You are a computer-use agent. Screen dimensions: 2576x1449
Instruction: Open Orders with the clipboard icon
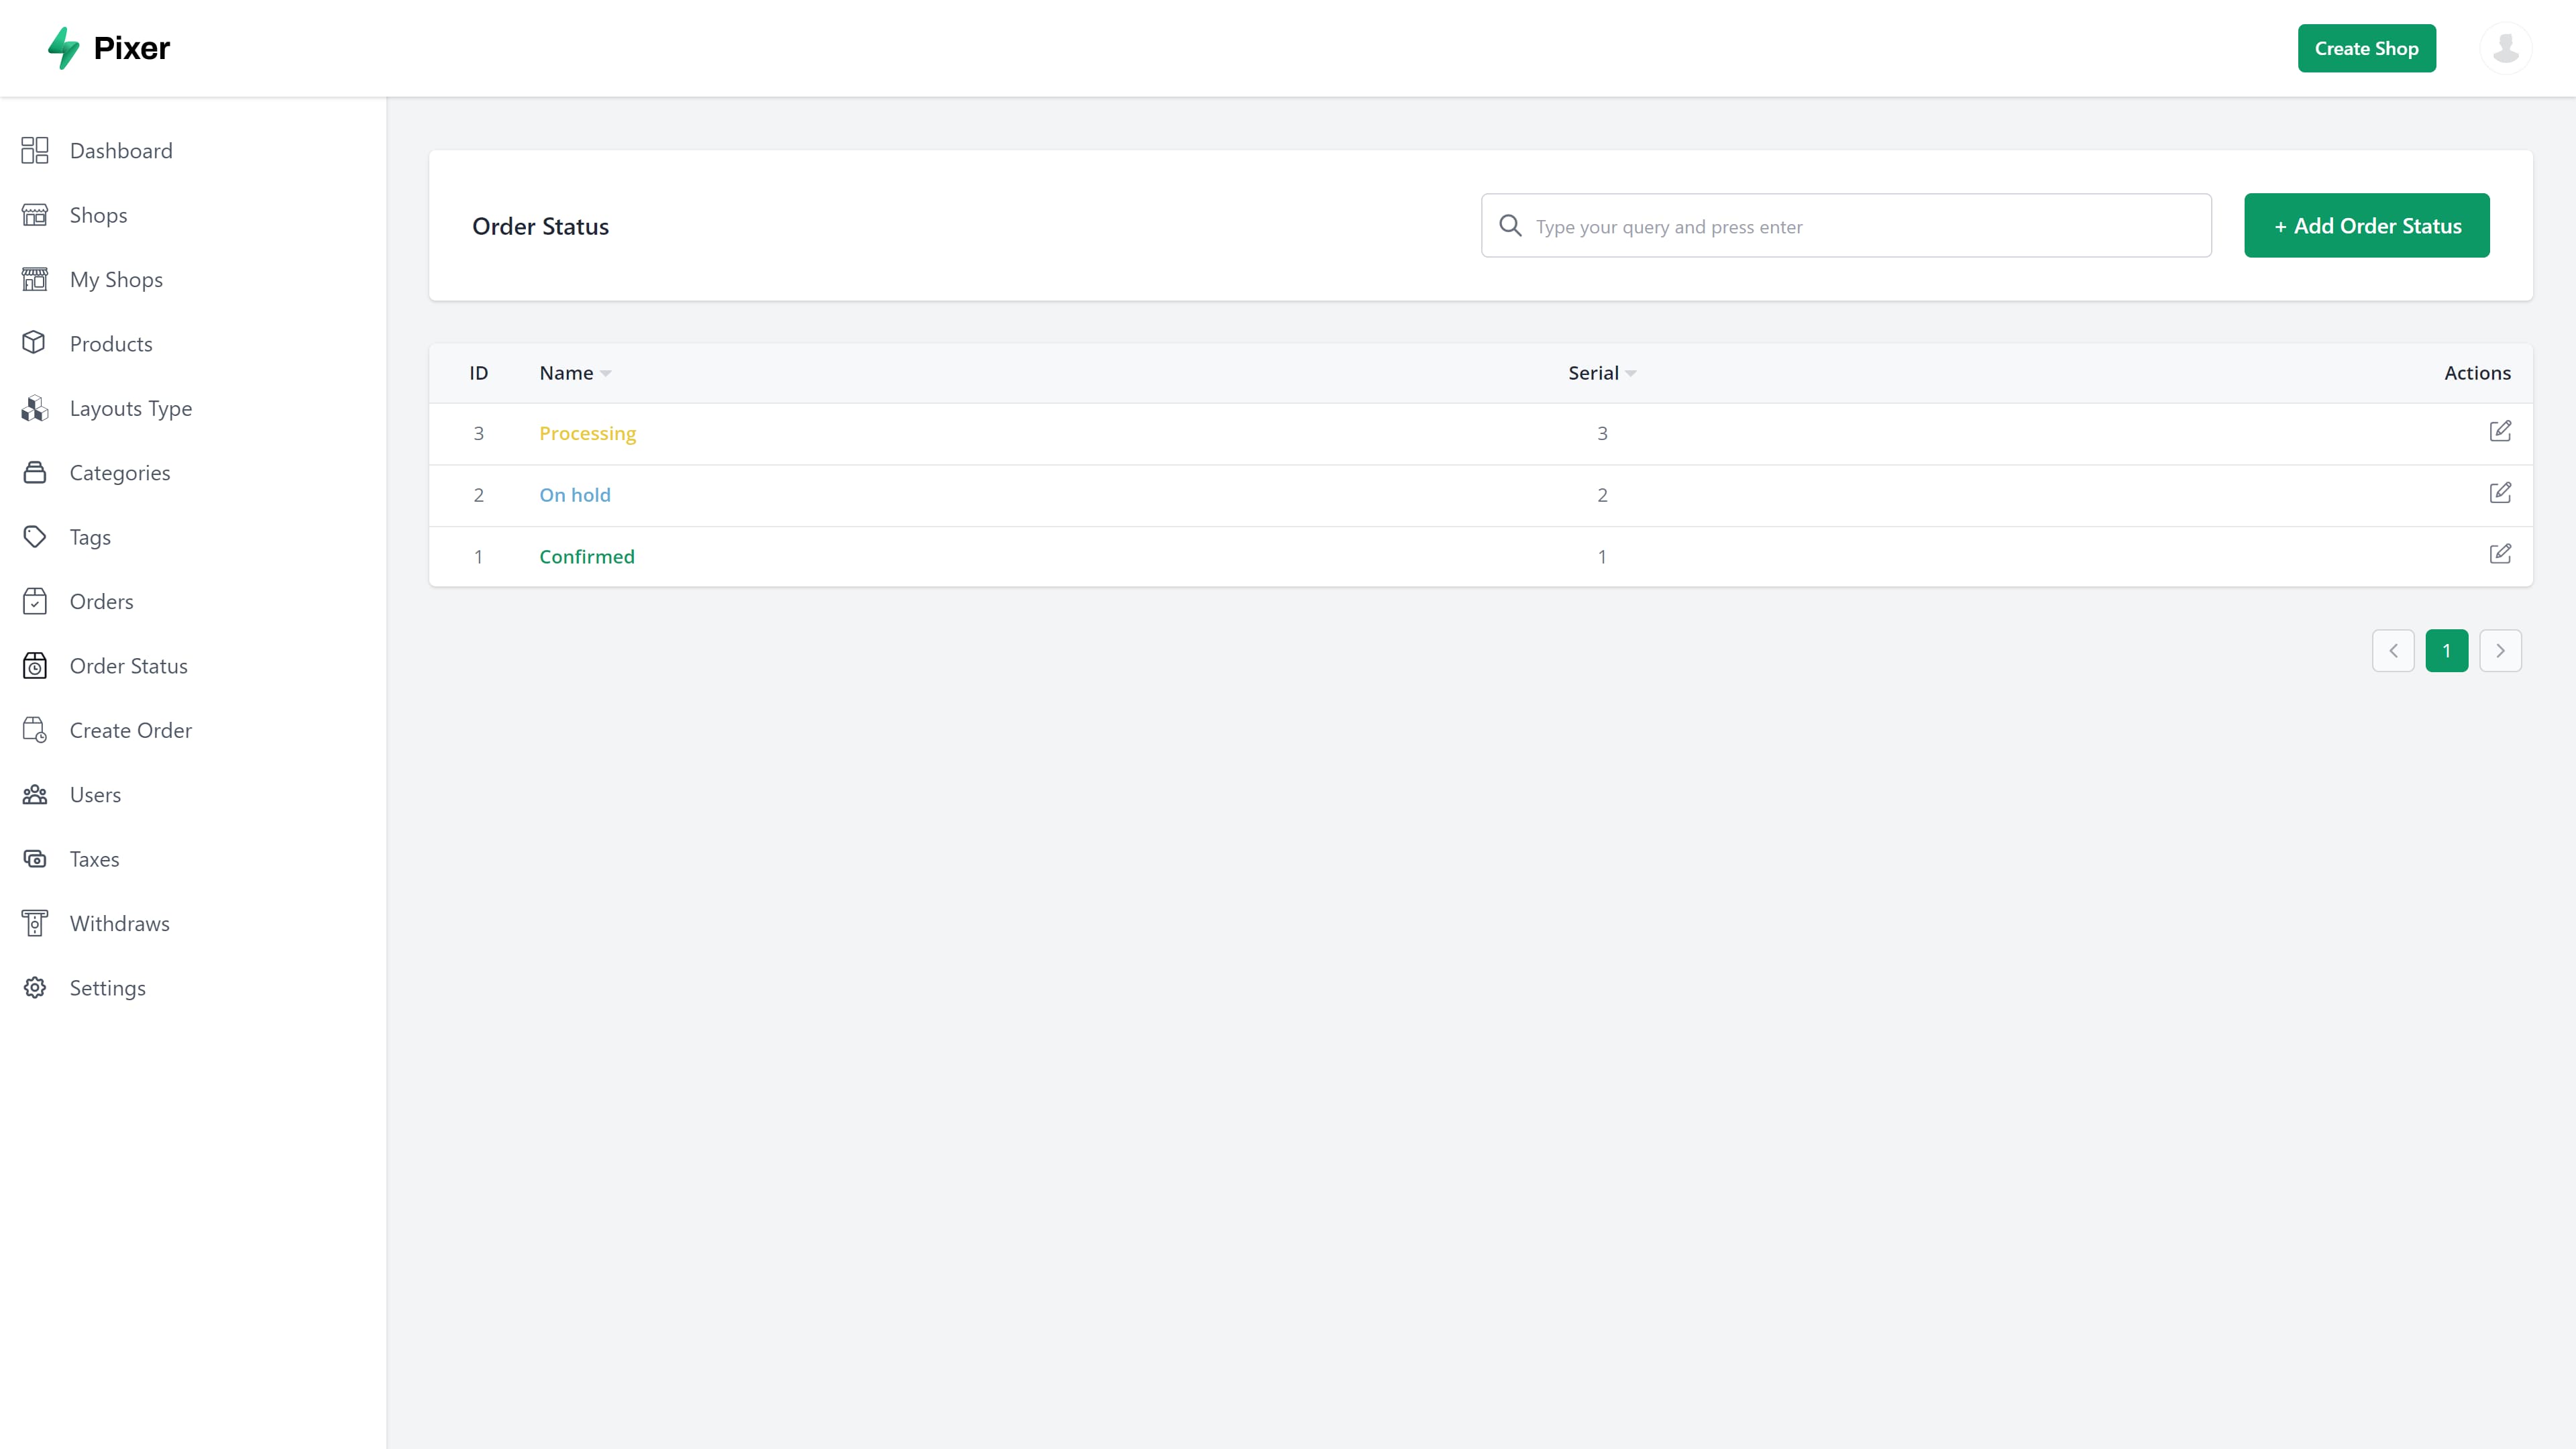pyautogui.click(x=34, y=601)
